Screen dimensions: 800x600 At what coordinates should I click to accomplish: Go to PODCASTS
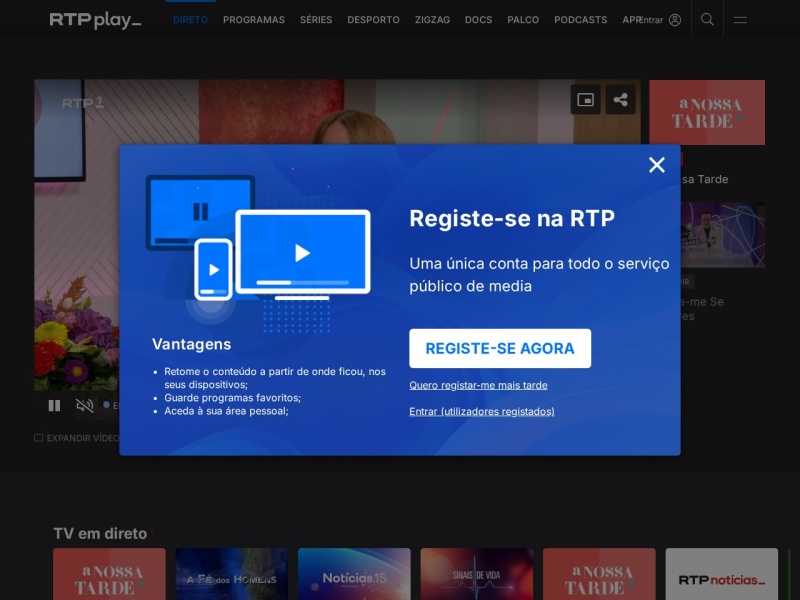tap(581, 20)
